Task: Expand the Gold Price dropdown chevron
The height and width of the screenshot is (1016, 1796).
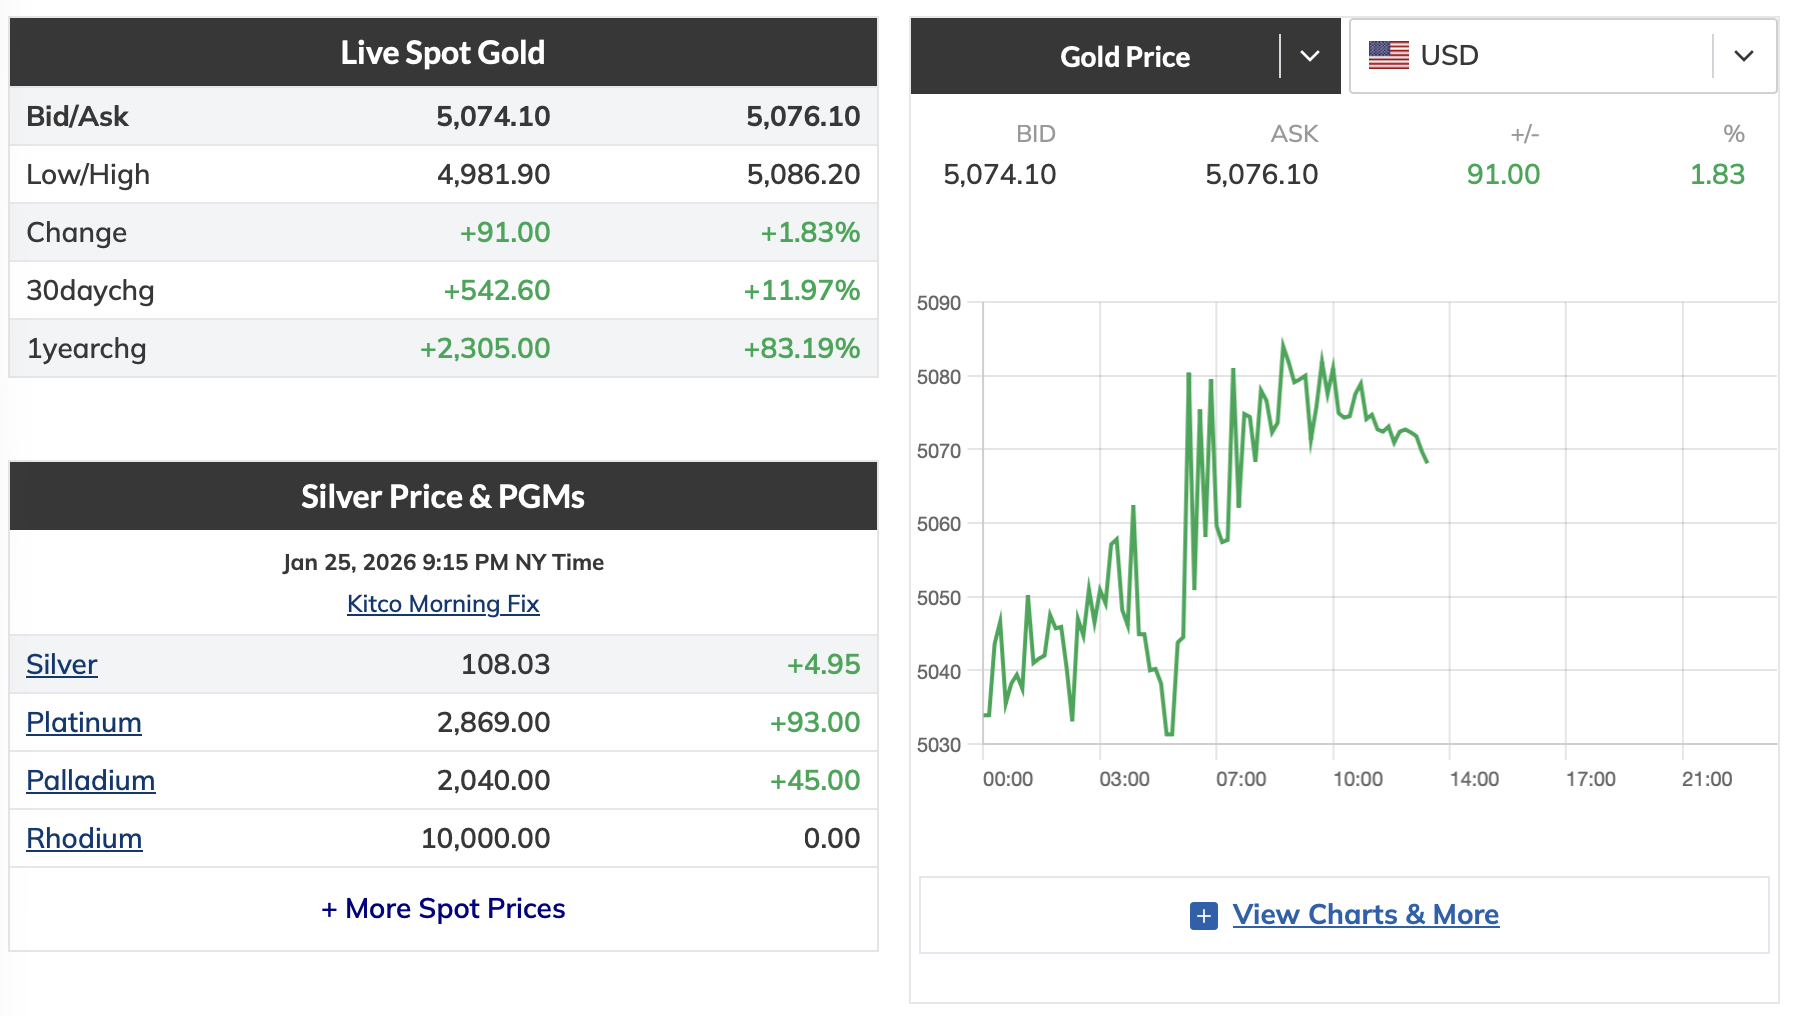Action: coord(1310,56)
